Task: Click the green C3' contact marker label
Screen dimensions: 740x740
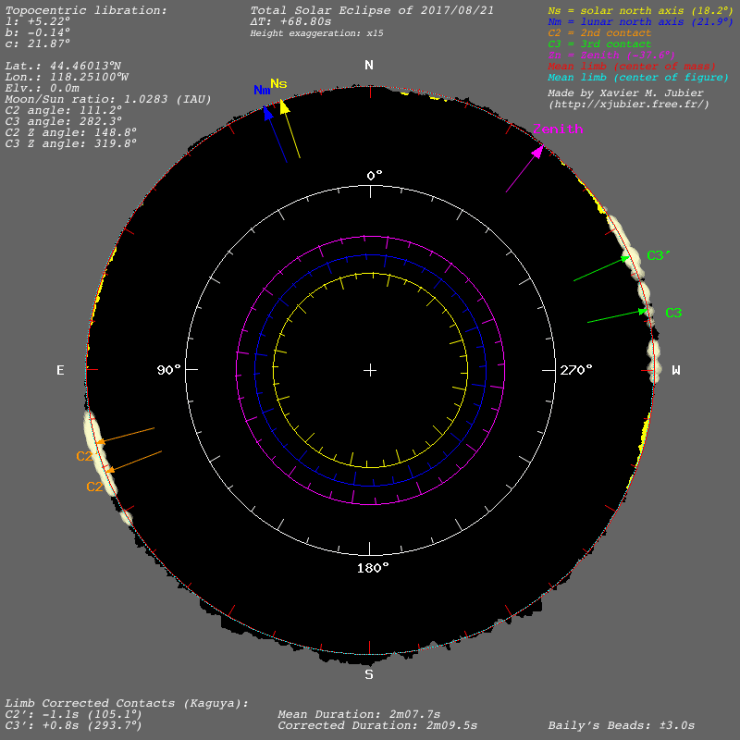Action: (x=659, y=256)
